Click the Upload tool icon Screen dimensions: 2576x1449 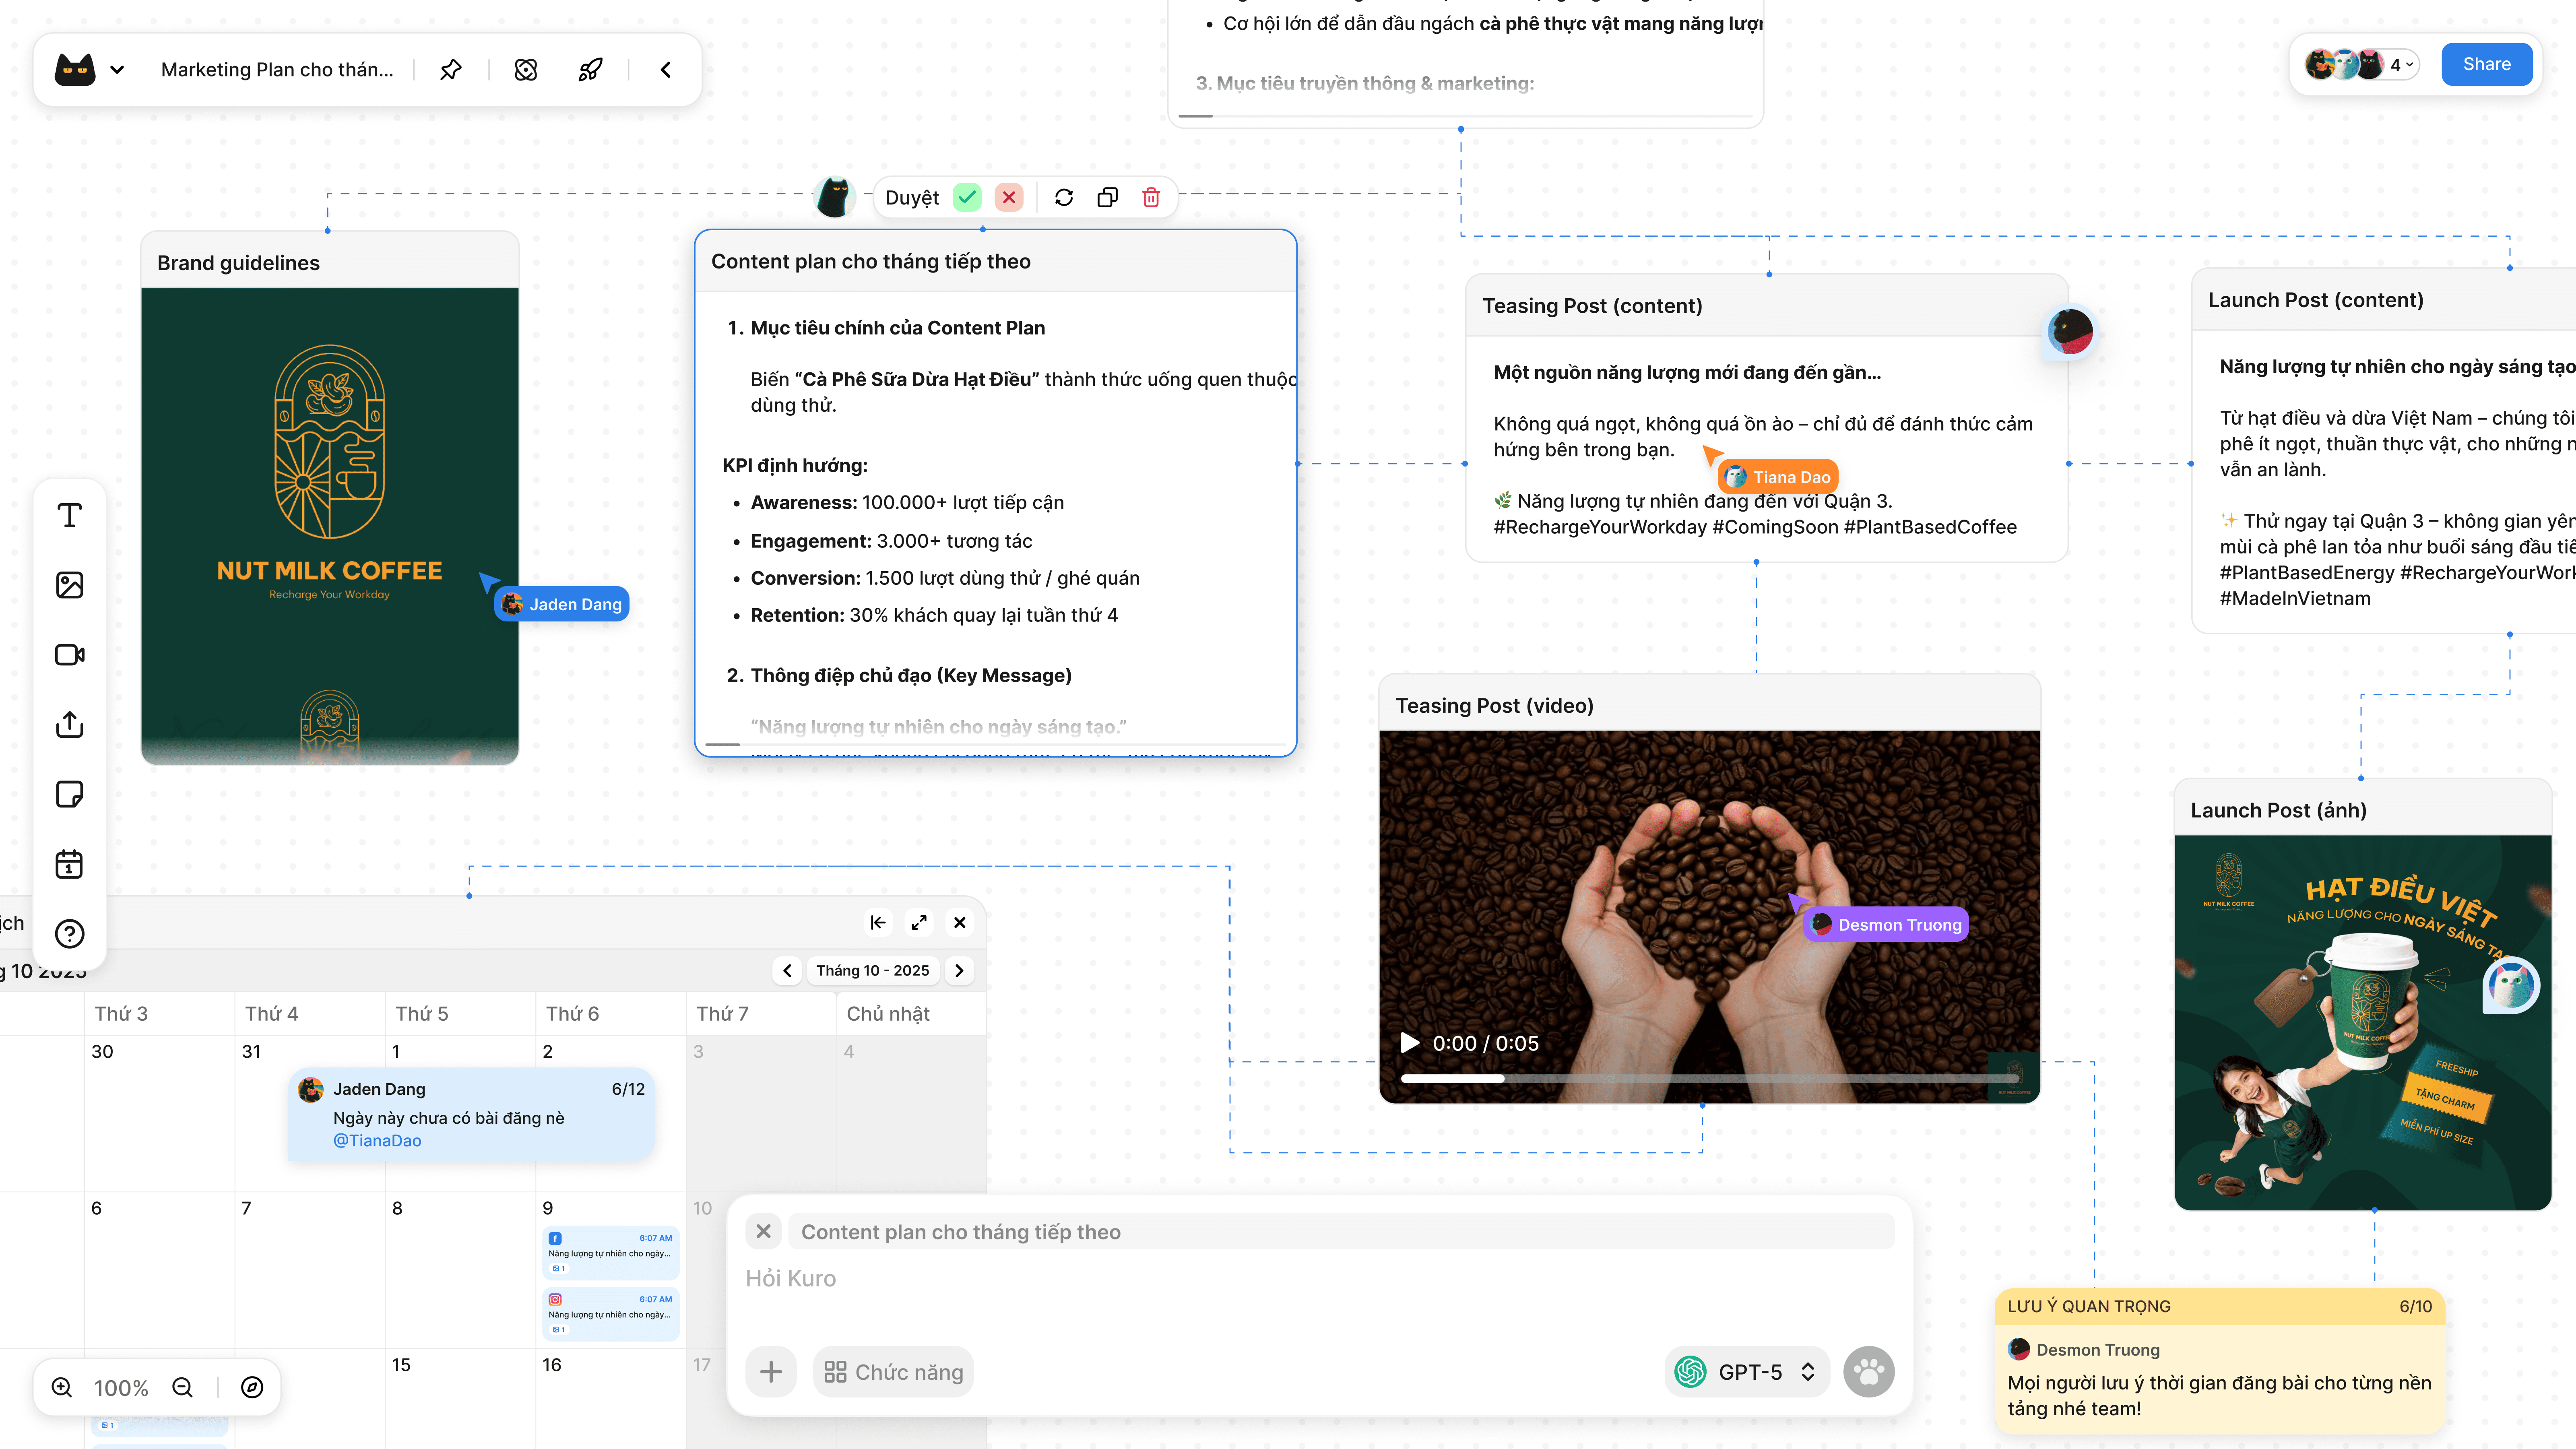coord(69,724)
